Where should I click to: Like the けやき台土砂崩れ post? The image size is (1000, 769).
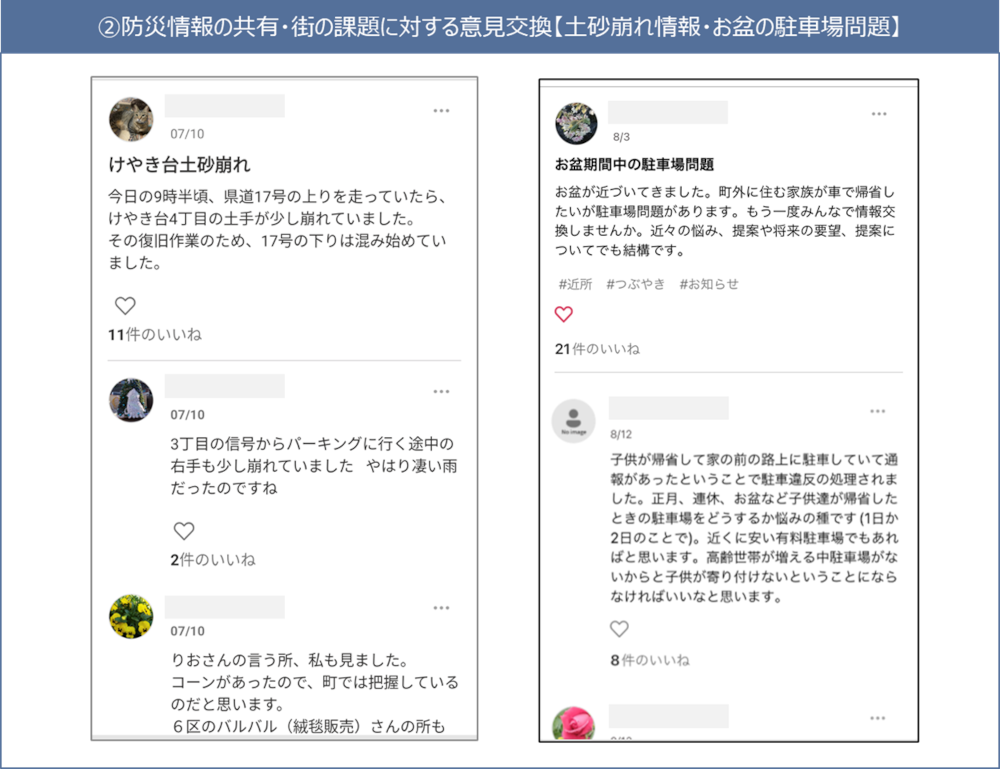tap(125, 306)
